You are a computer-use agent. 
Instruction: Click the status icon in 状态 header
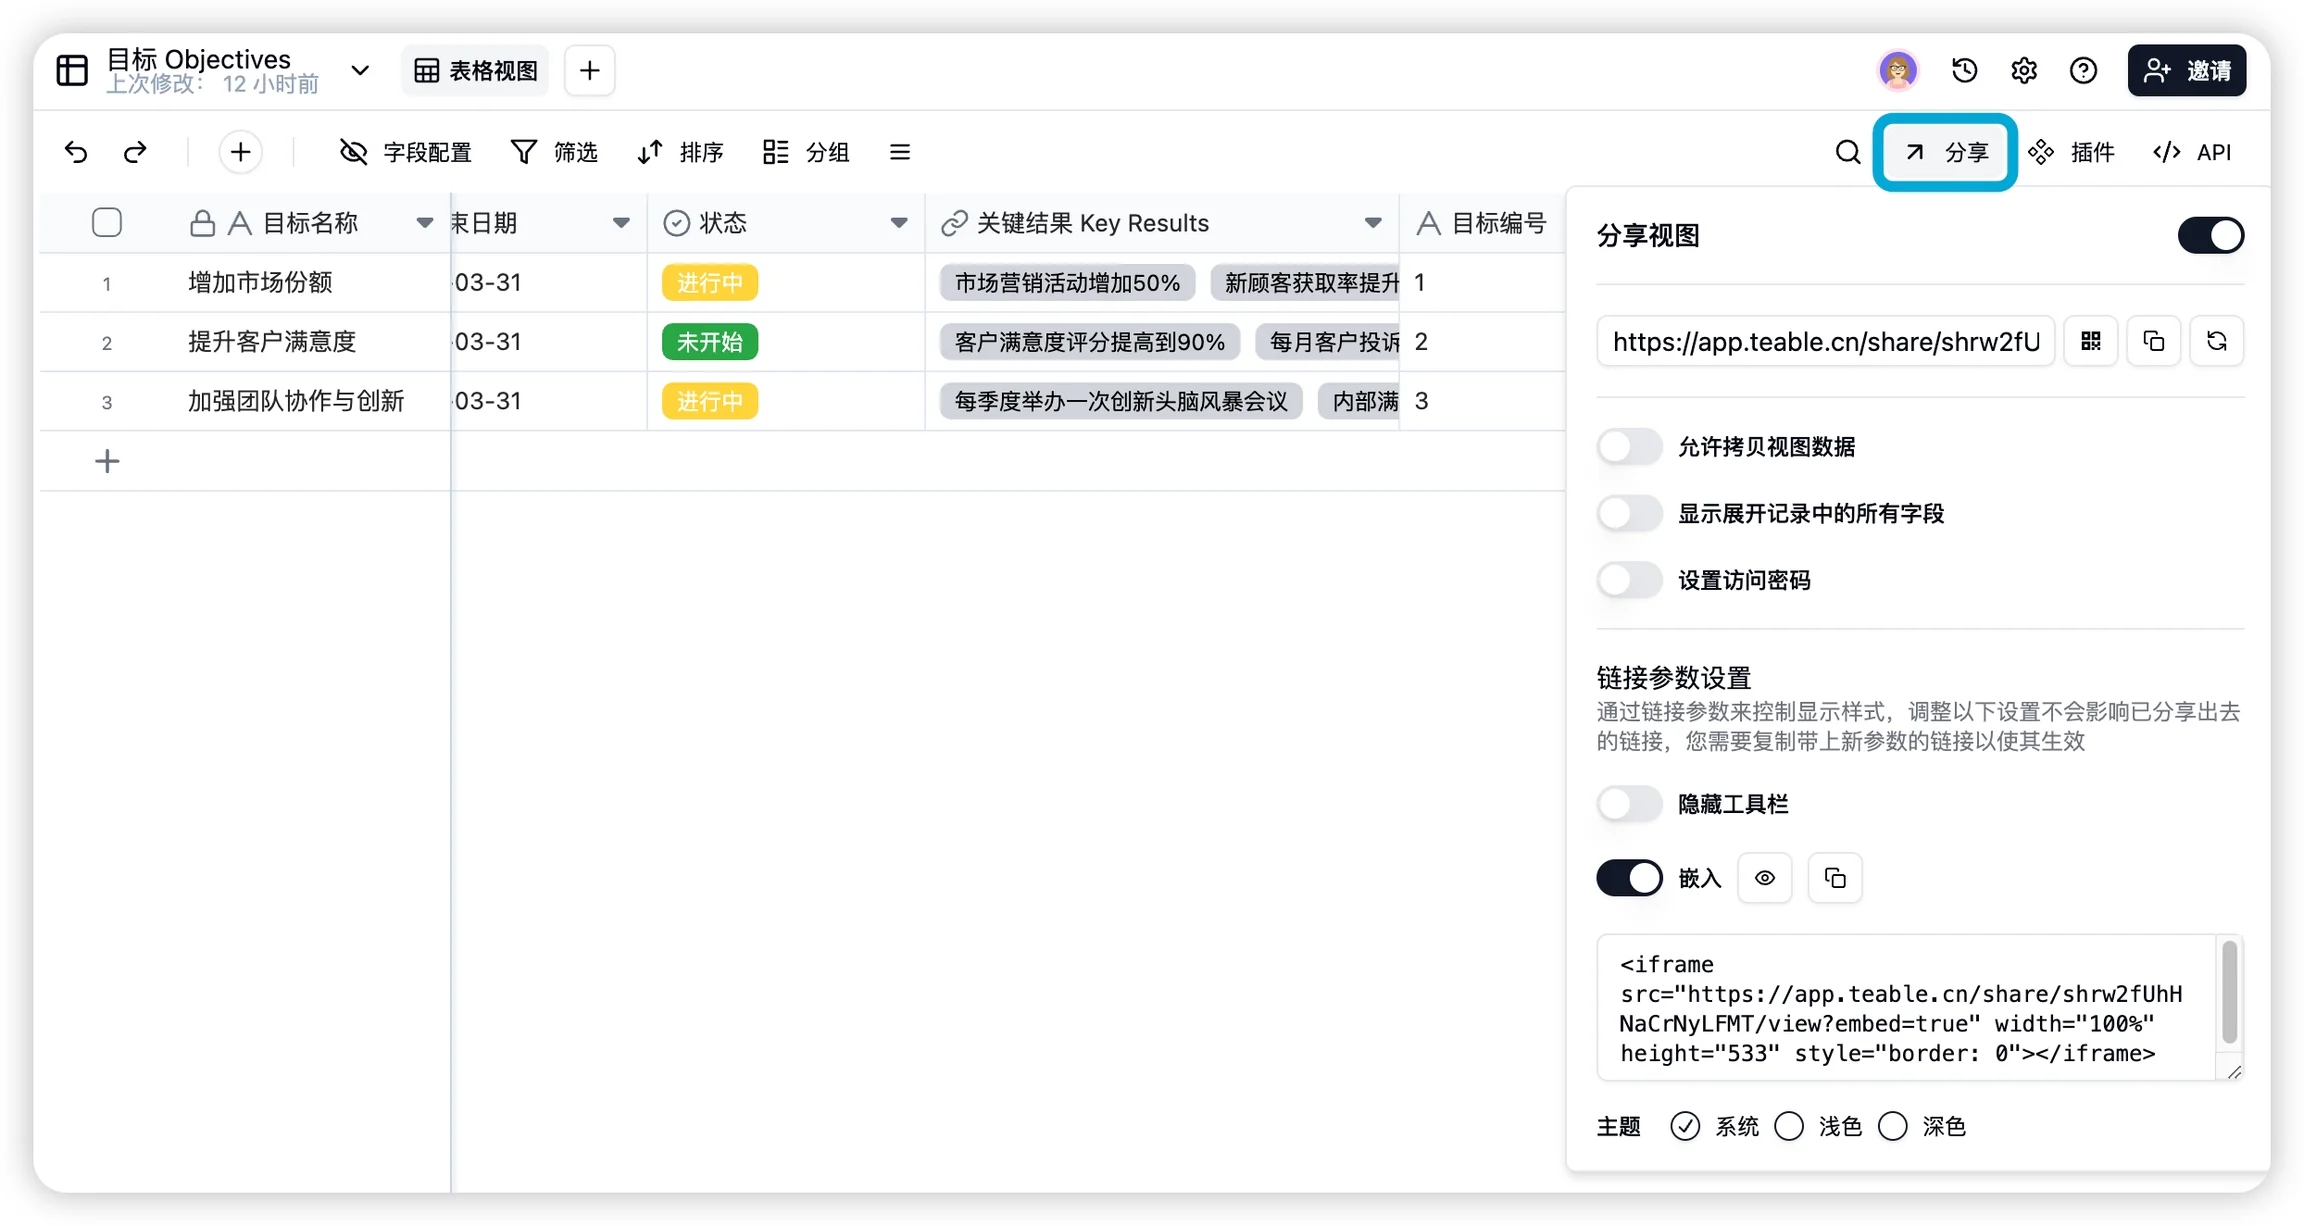pos(677,223)
